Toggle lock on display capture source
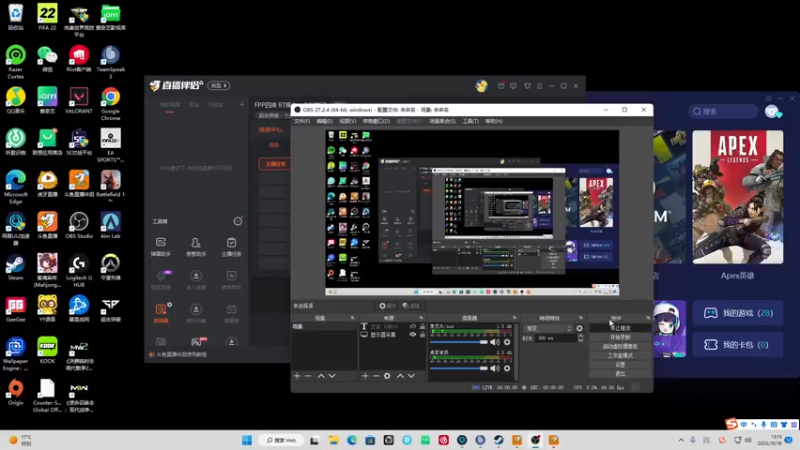Screen dimensions: 800x450 (422, 335)
